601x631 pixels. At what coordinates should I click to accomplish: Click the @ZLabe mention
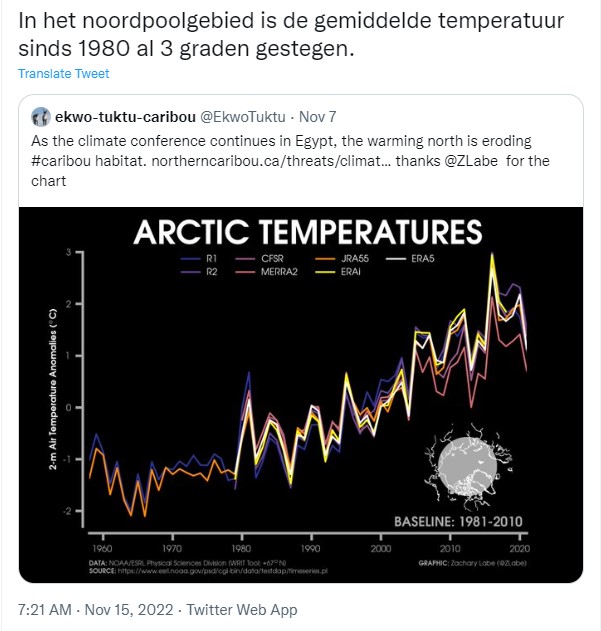(x=480, y=160)
